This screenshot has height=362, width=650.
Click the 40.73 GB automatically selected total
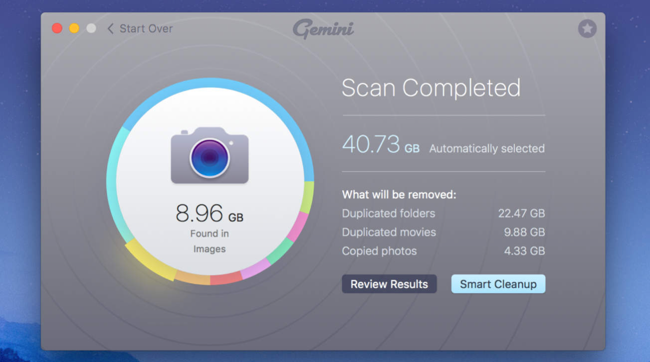[443, 144]
